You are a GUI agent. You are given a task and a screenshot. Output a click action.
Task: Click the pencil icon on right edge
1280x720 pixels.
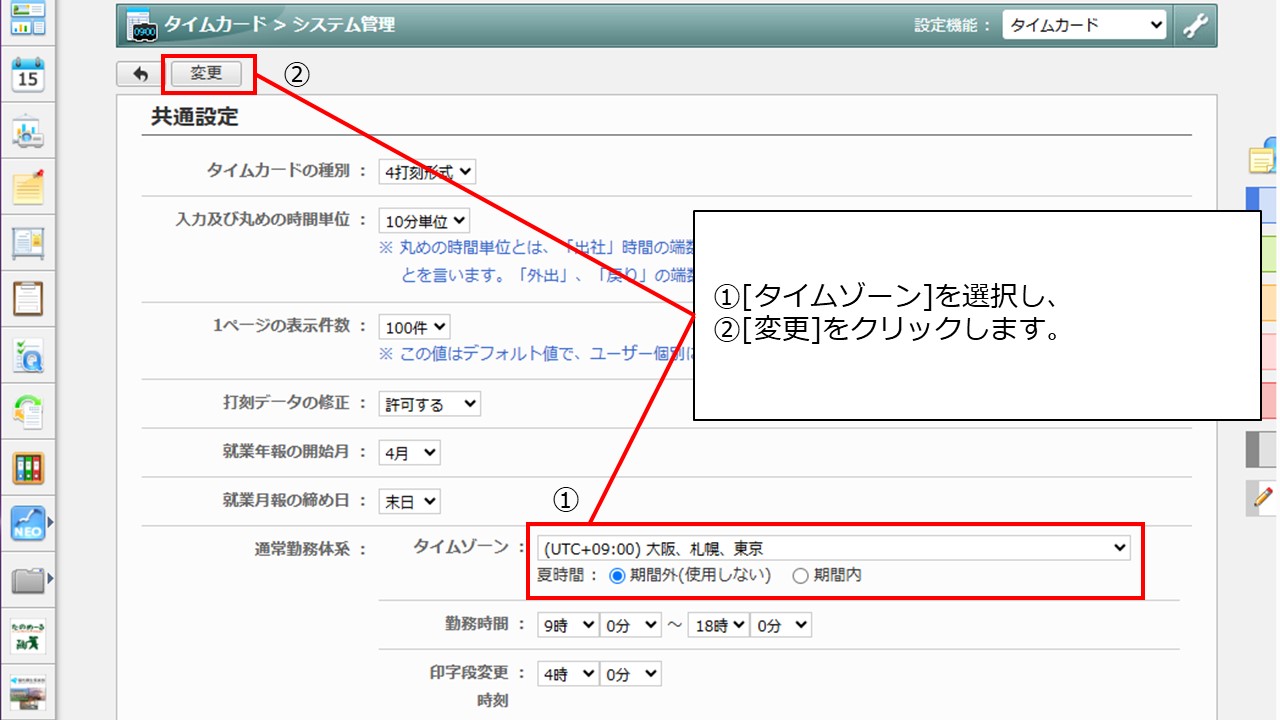1263,496
